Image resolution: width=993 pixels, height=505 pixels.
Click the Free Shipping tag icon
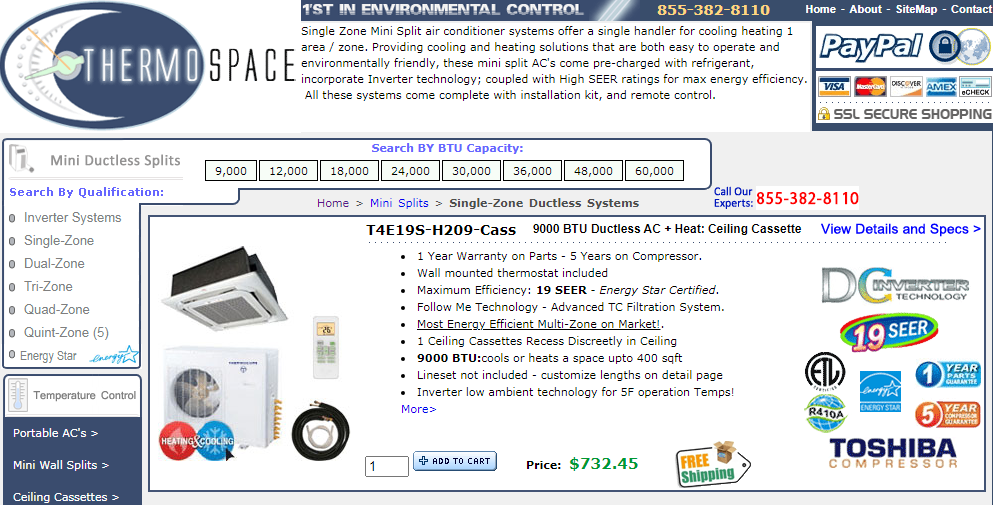[x=712, y=464]
